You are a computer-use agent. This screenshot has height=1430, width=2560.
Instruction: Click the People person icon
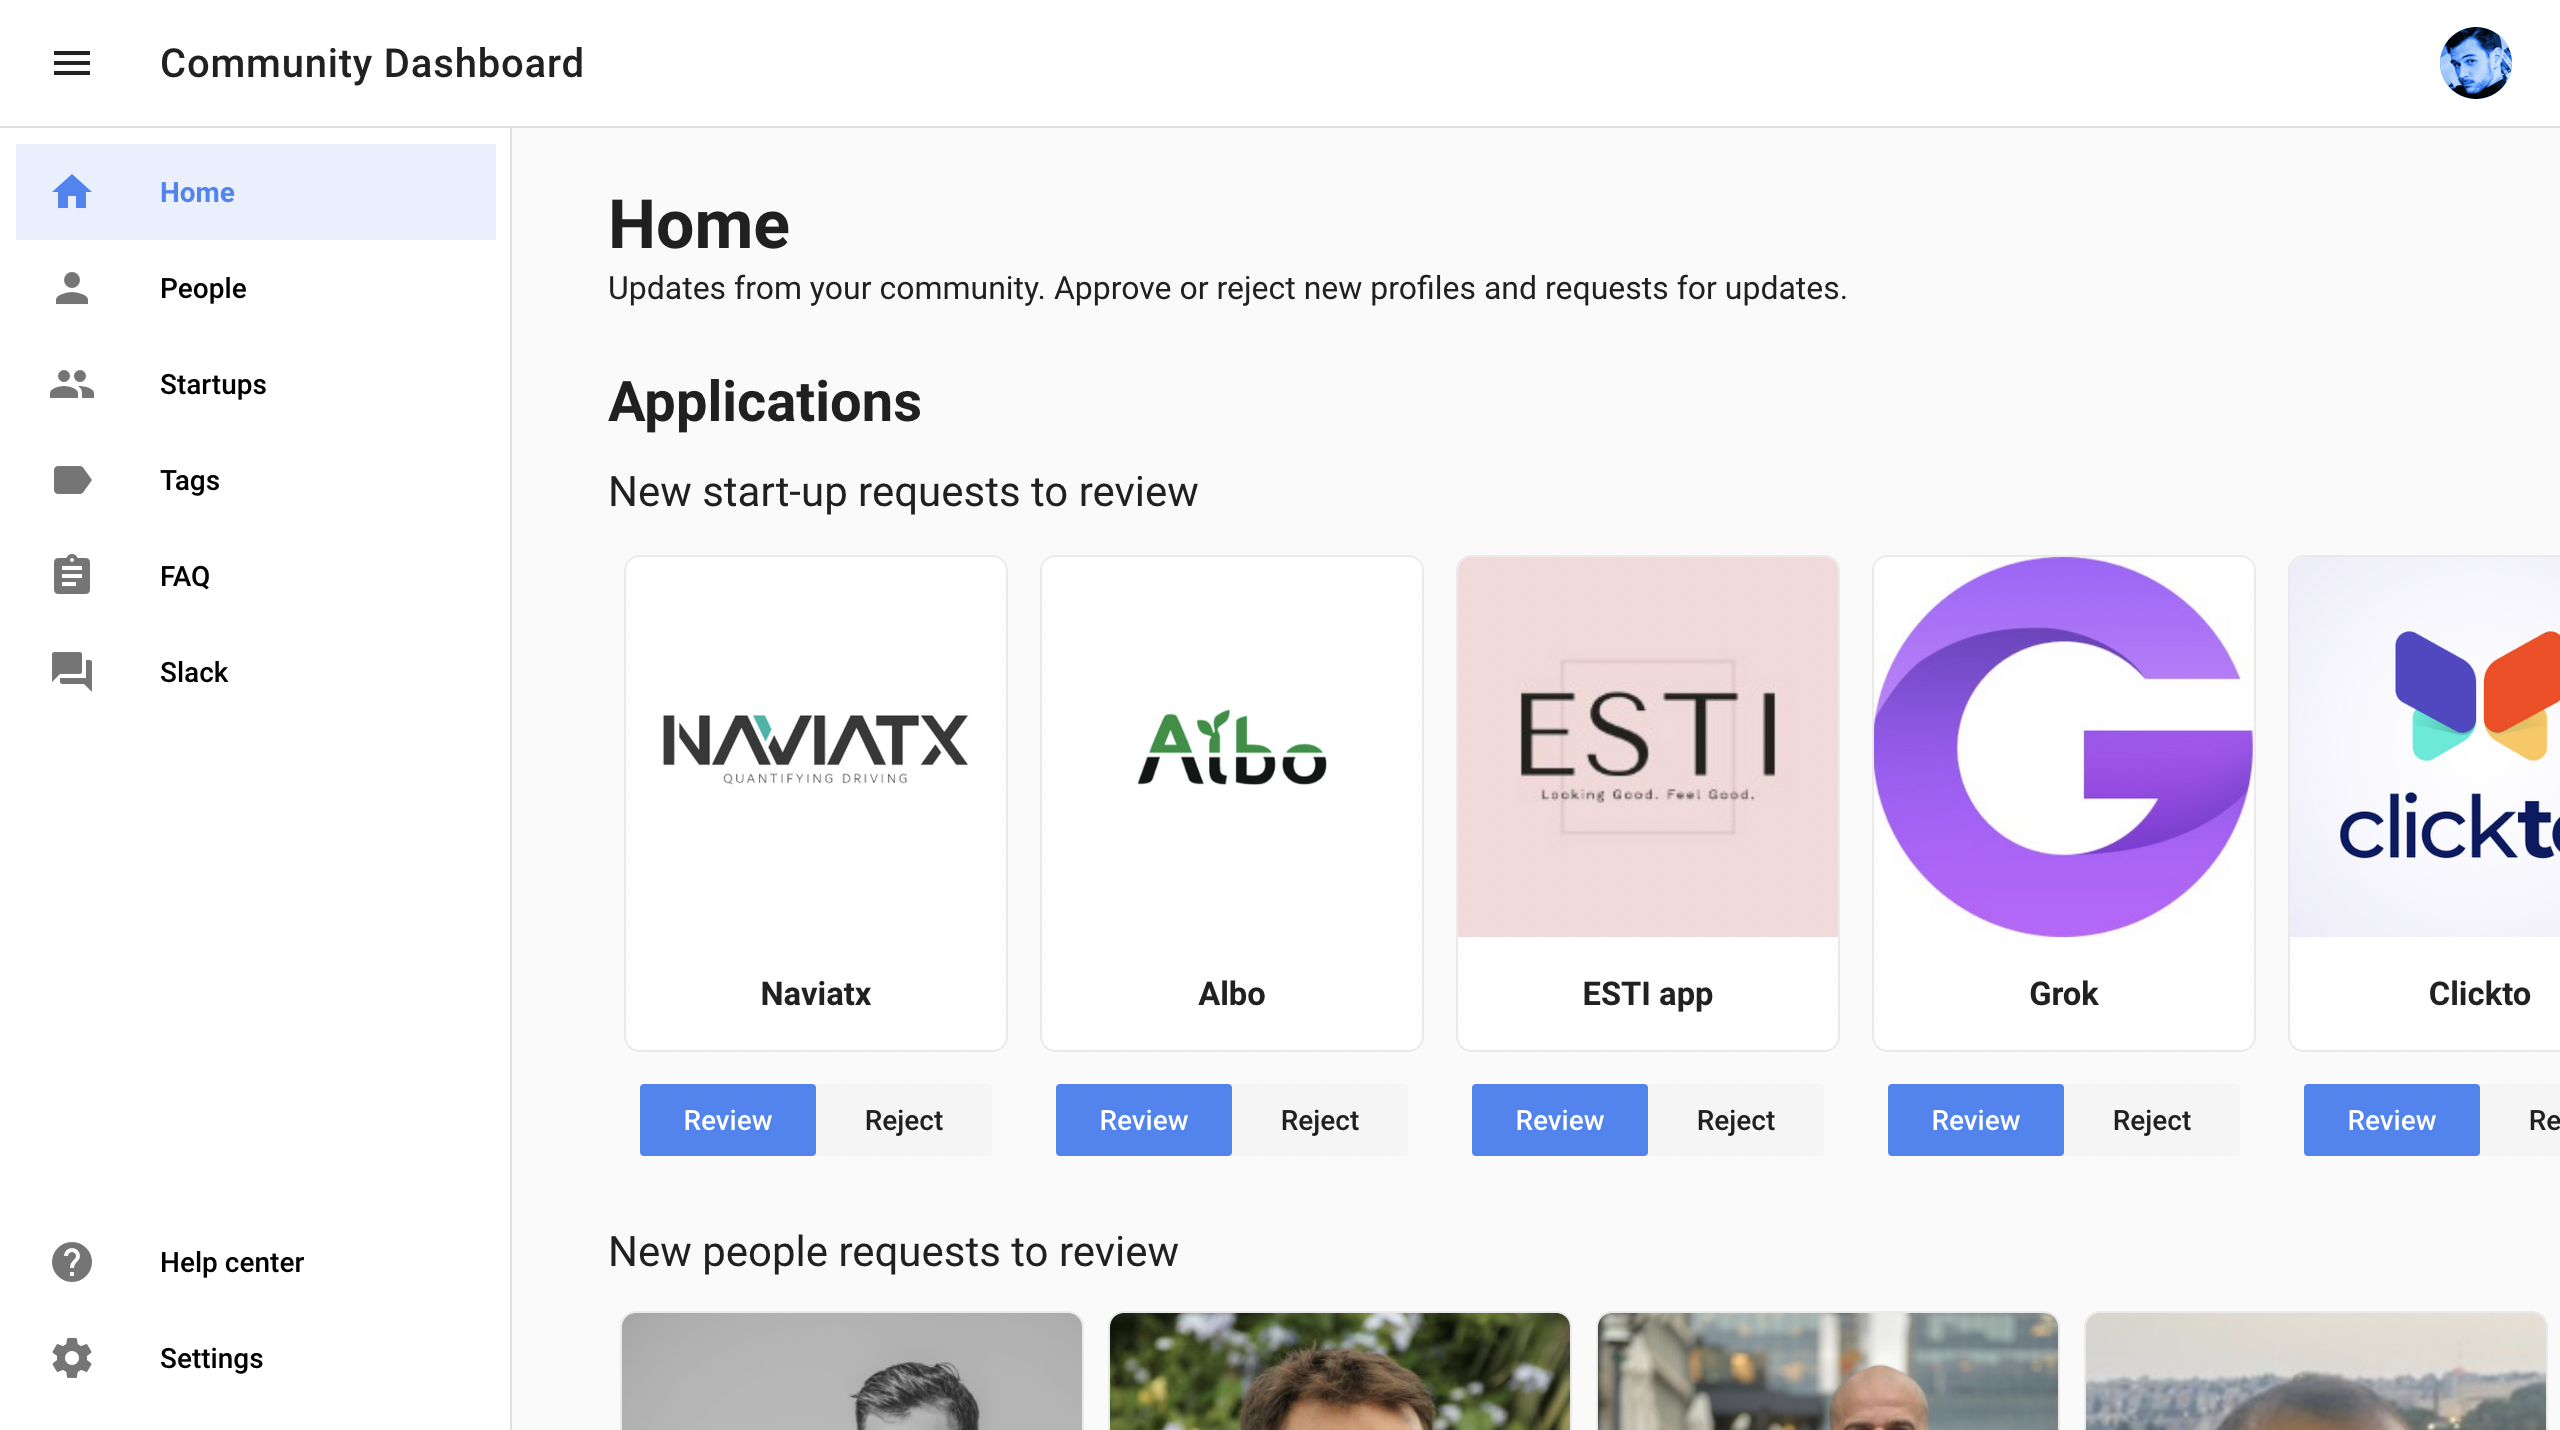pos(72,288)
